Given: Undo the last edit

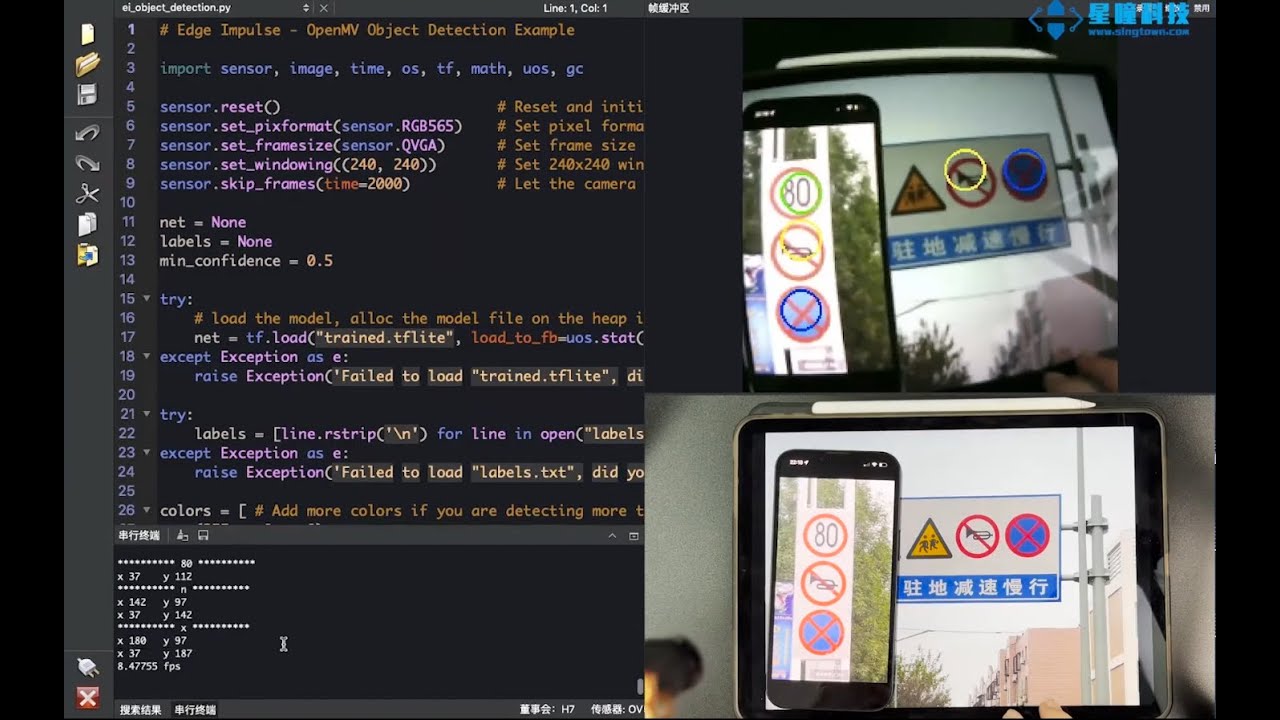Looking at the screenshot, I should click(87, 133).
